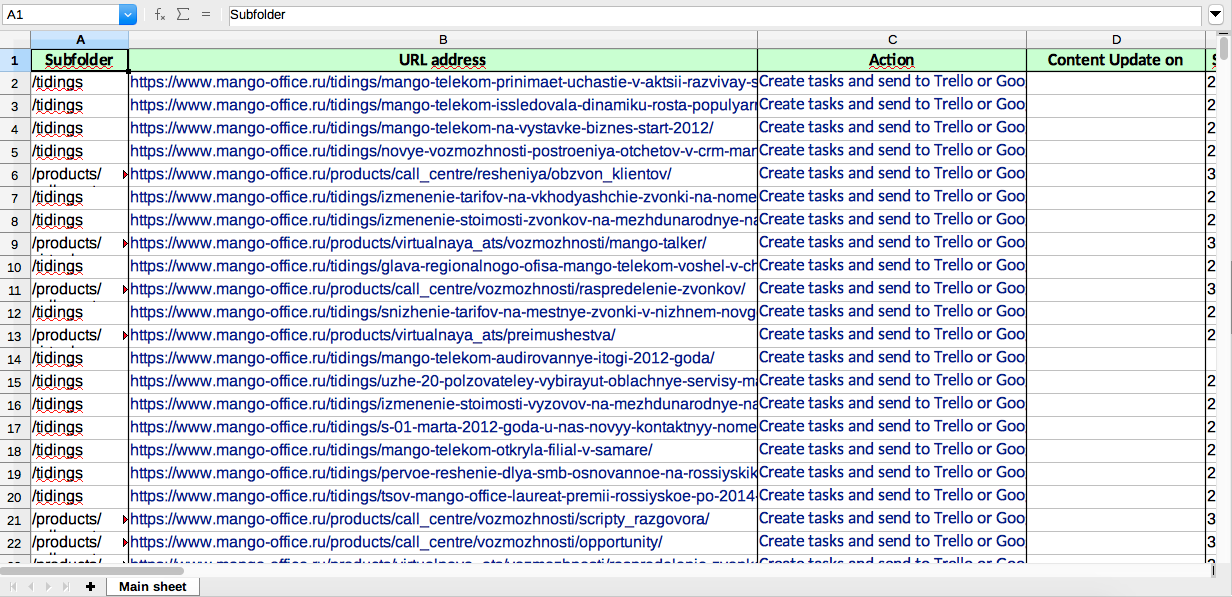1232x597 pixels.
Task: Select the '/products/' cell in row 13
Action: (x=80, y=335)
